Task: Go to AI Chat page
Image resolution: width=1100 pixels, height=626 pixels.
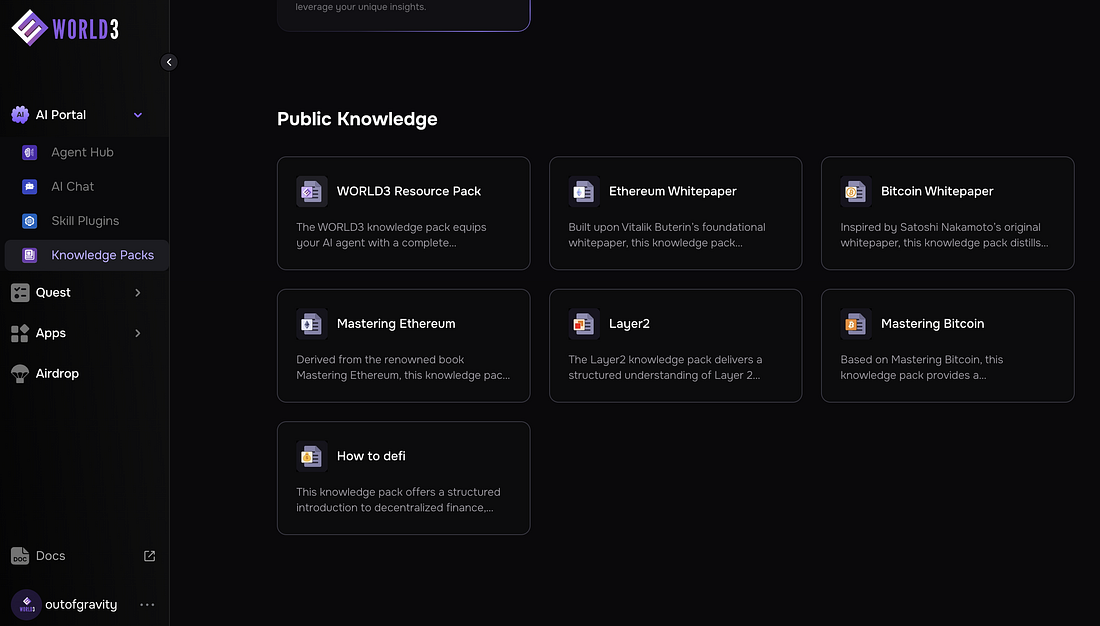Action: (x=72, y=186)
